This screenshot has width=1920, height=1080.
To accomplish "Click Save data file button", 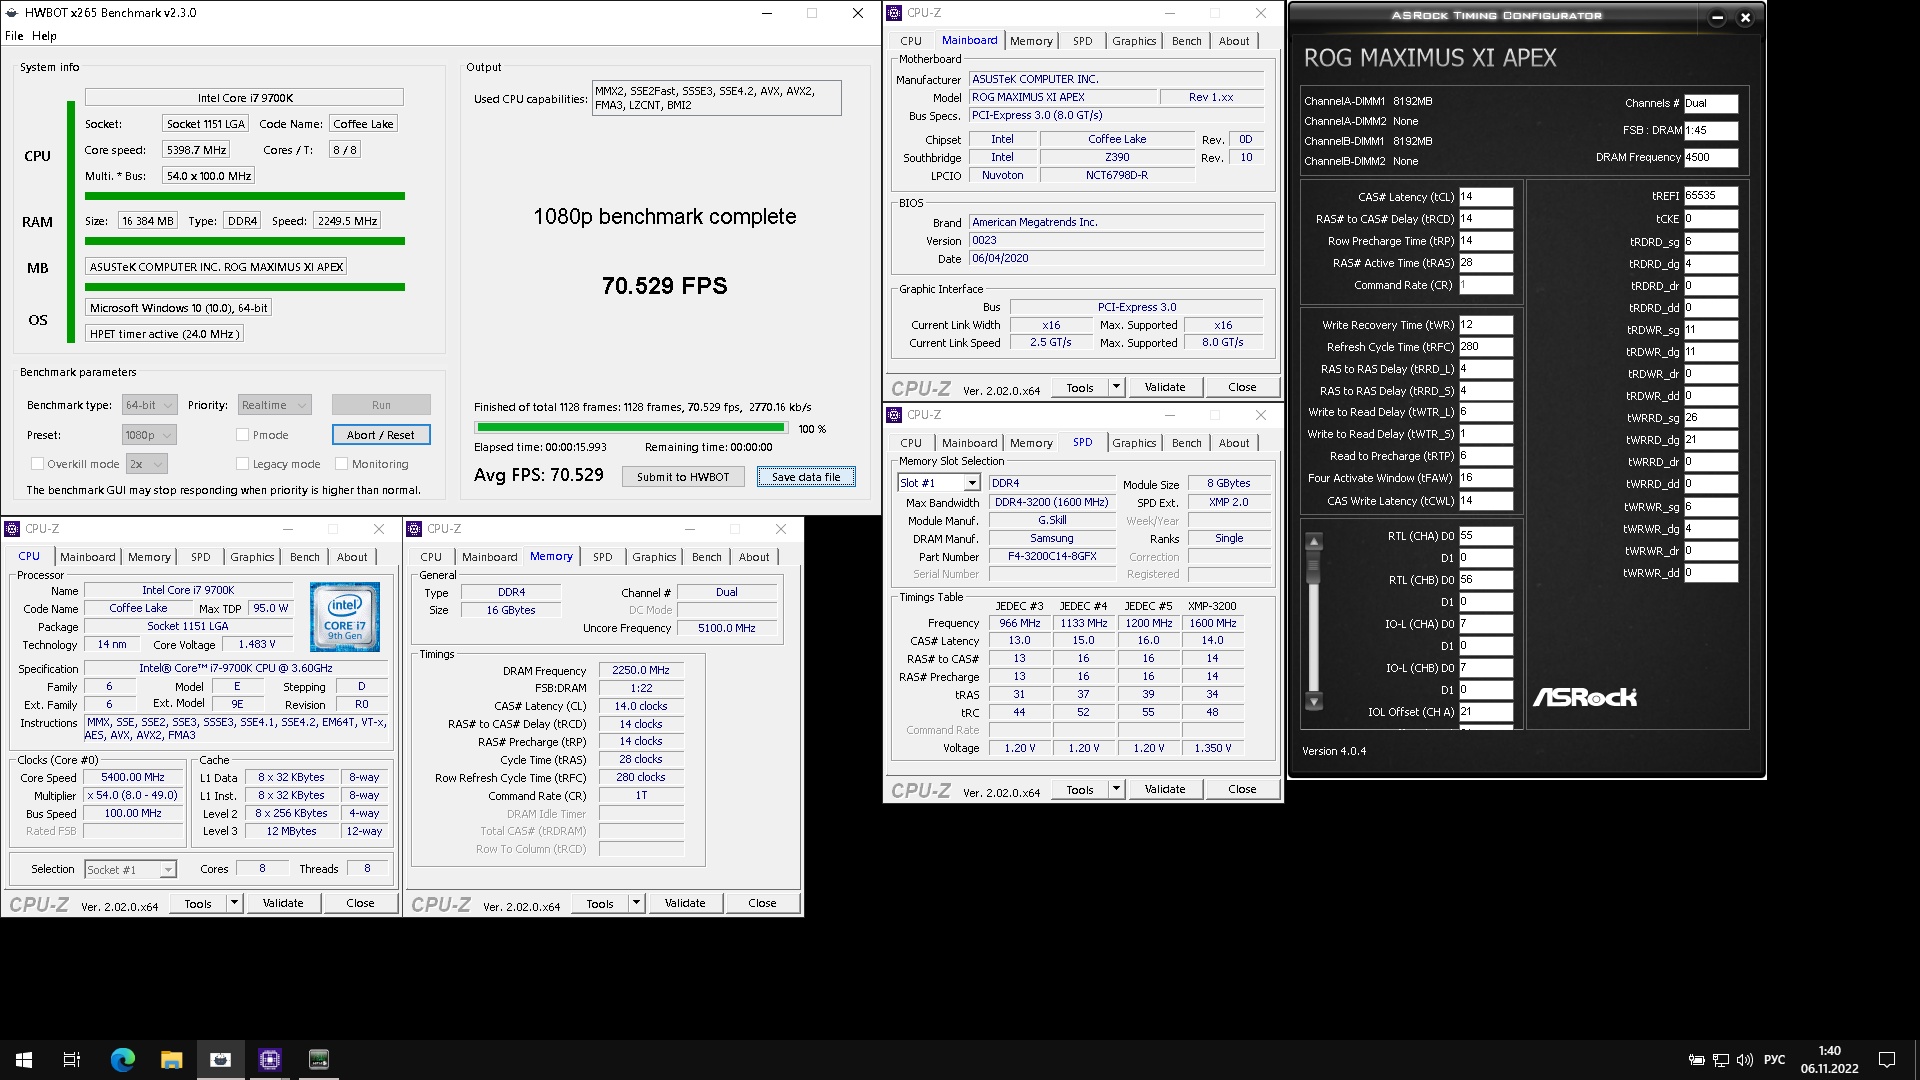I will pyautogui.click(x=806, y=477).
